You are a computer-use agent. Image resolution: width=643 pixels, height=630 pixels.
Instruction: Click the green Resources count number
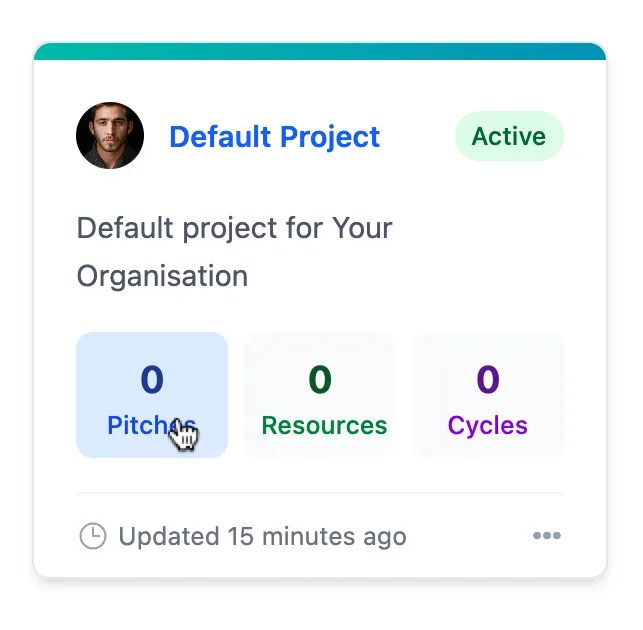[320, 379]
